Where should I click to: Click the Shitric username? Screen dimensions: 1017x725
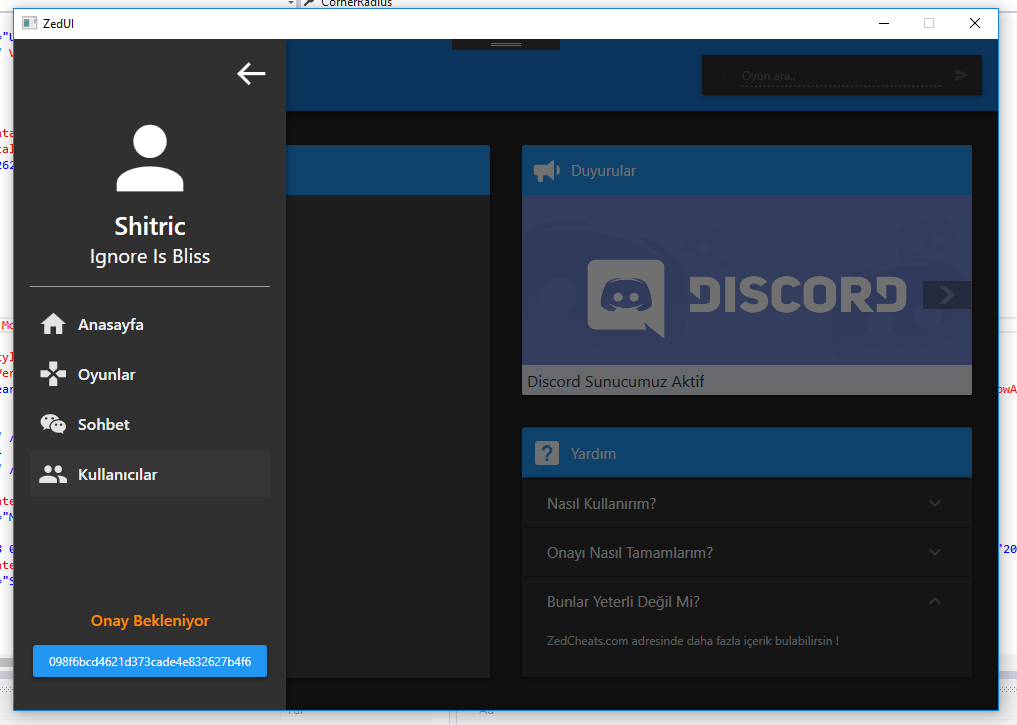150,226
